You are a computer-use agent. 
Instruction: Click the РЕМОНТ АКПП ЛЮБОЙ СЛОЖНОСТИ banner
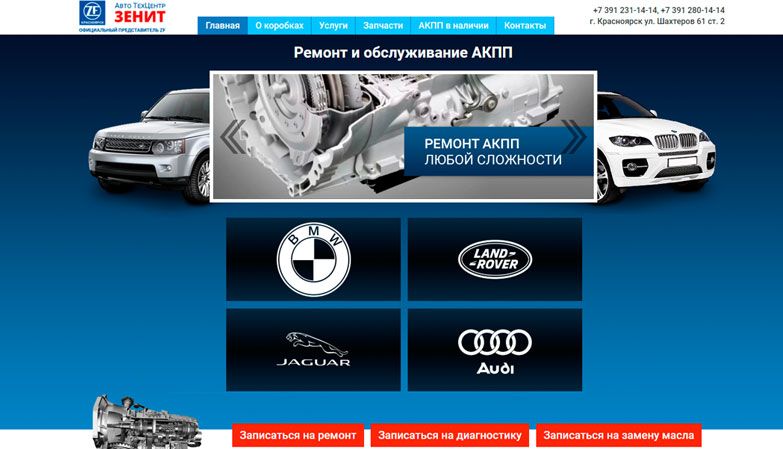tap(498, 151)
